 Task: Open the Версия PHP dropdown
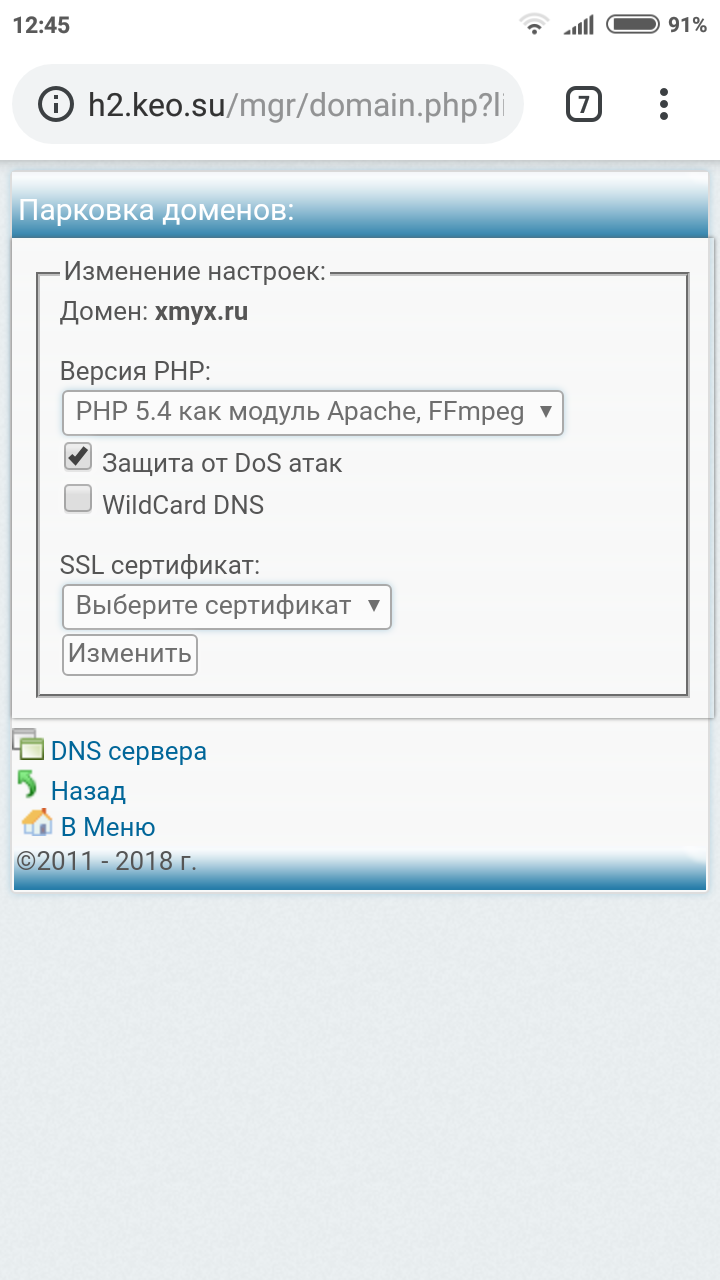313,412
